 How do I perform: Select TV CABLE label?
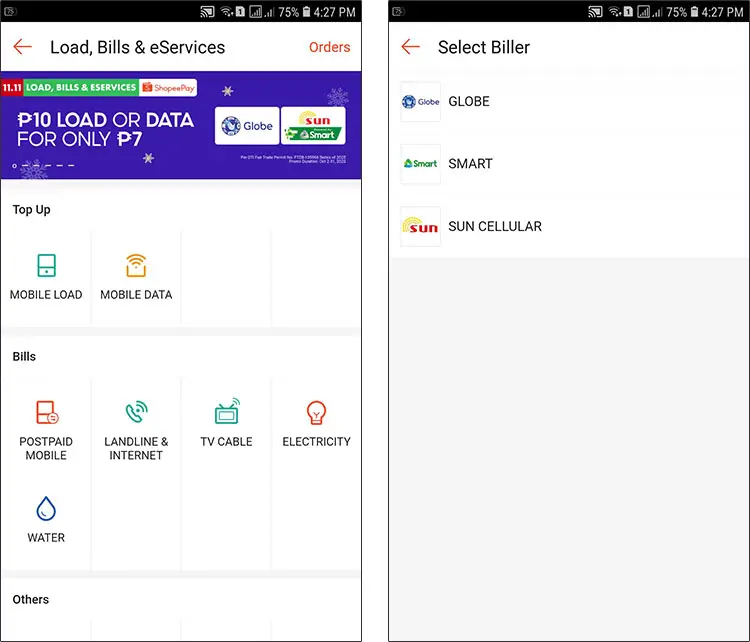pos(226,442)
